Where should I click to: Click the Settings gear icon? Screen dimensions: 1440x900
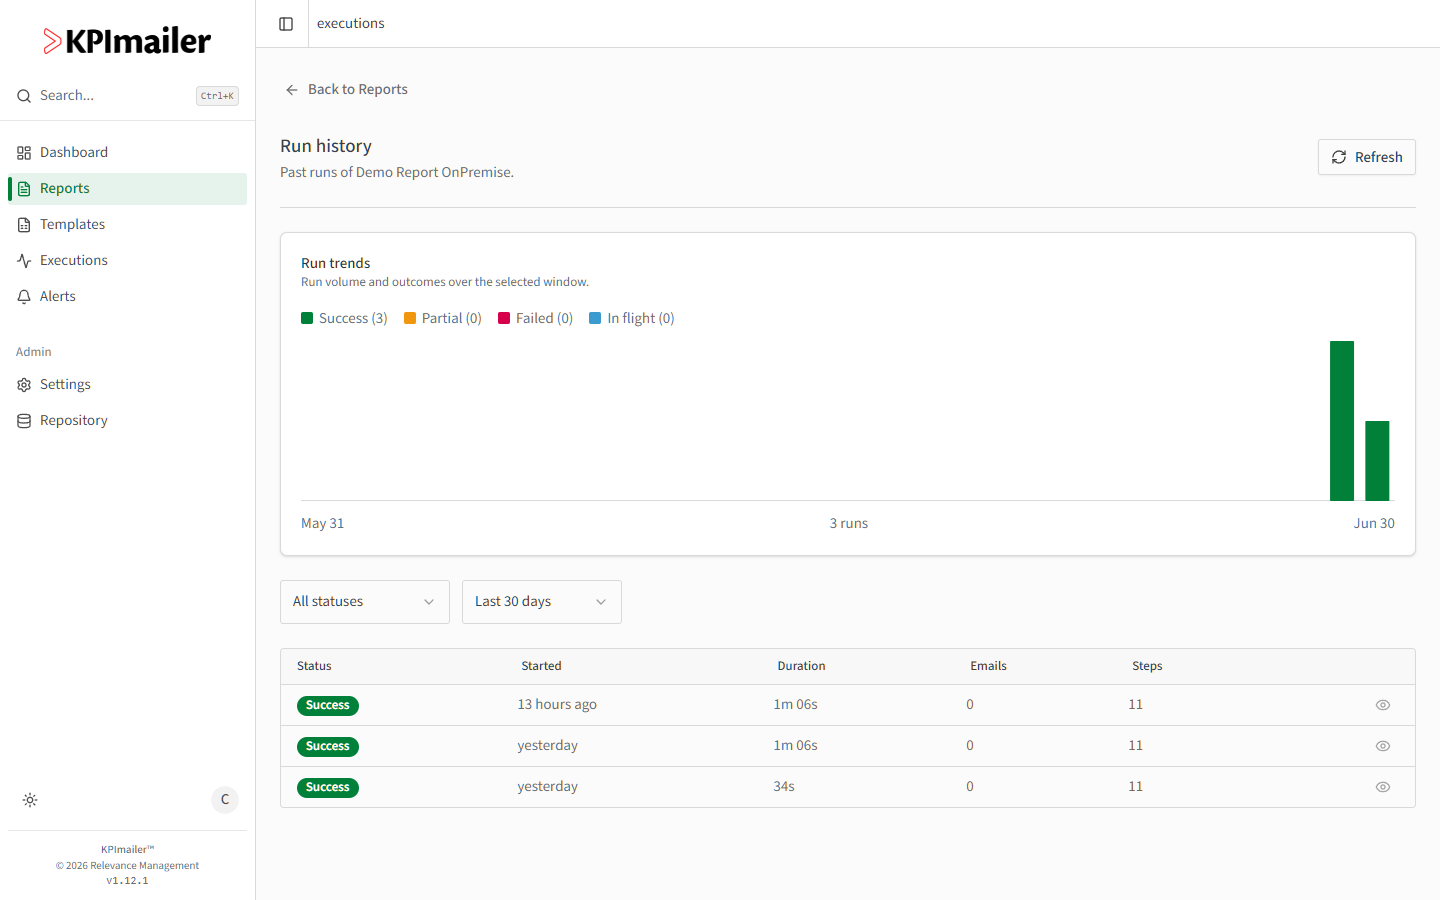[x=24, y=385]
